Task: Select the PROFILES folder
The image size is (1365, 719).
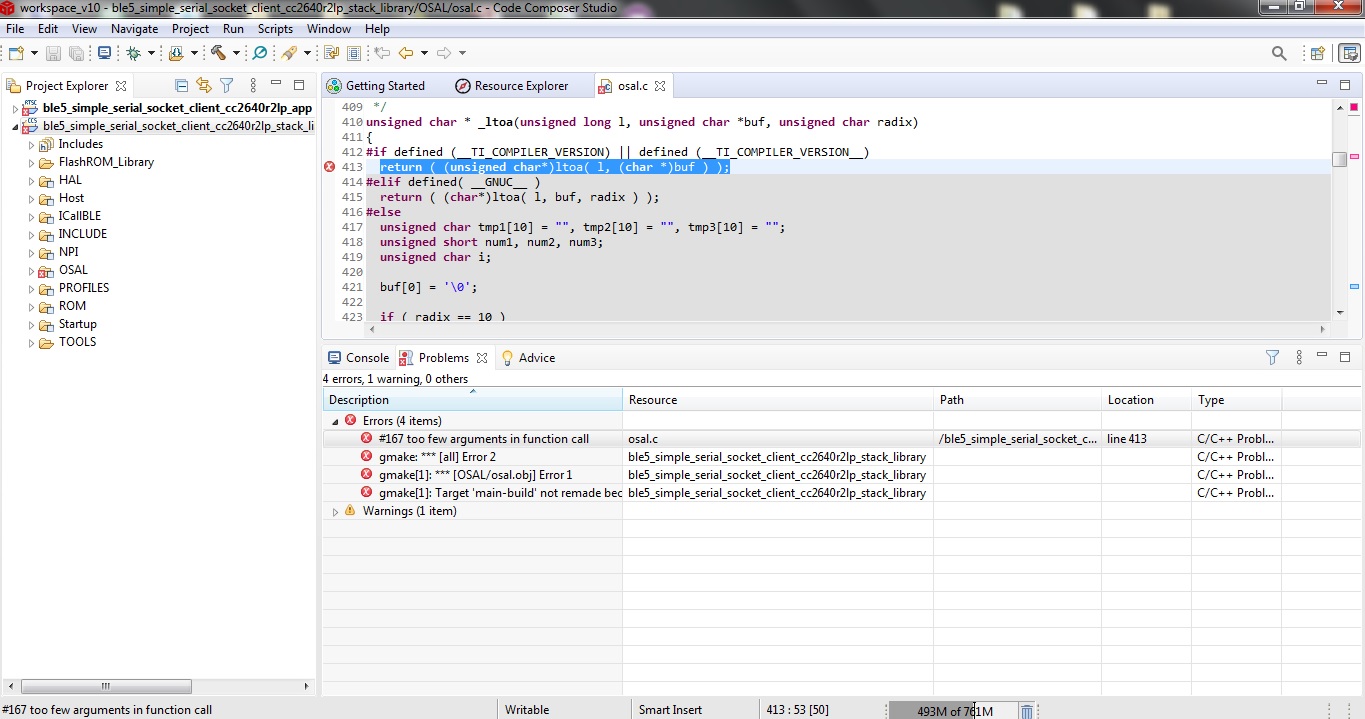Action: (x=84, y=288)
